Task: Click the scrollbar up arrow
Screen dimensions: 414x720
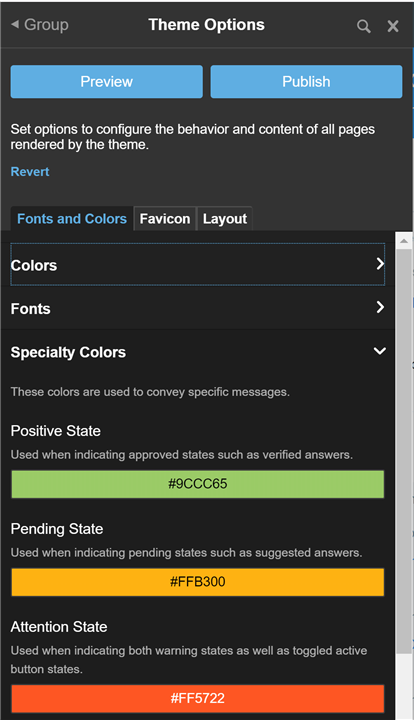Action: (x=404, y=241)
